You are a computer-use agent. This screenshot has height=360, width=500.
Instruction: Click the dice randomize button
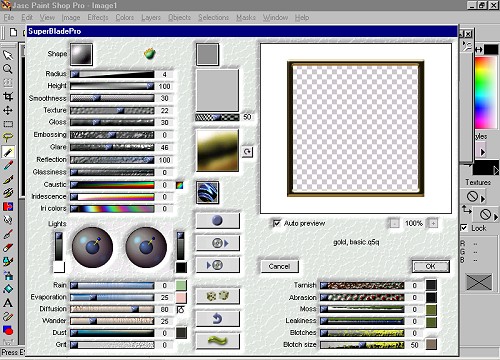click(x=217, y=296)
